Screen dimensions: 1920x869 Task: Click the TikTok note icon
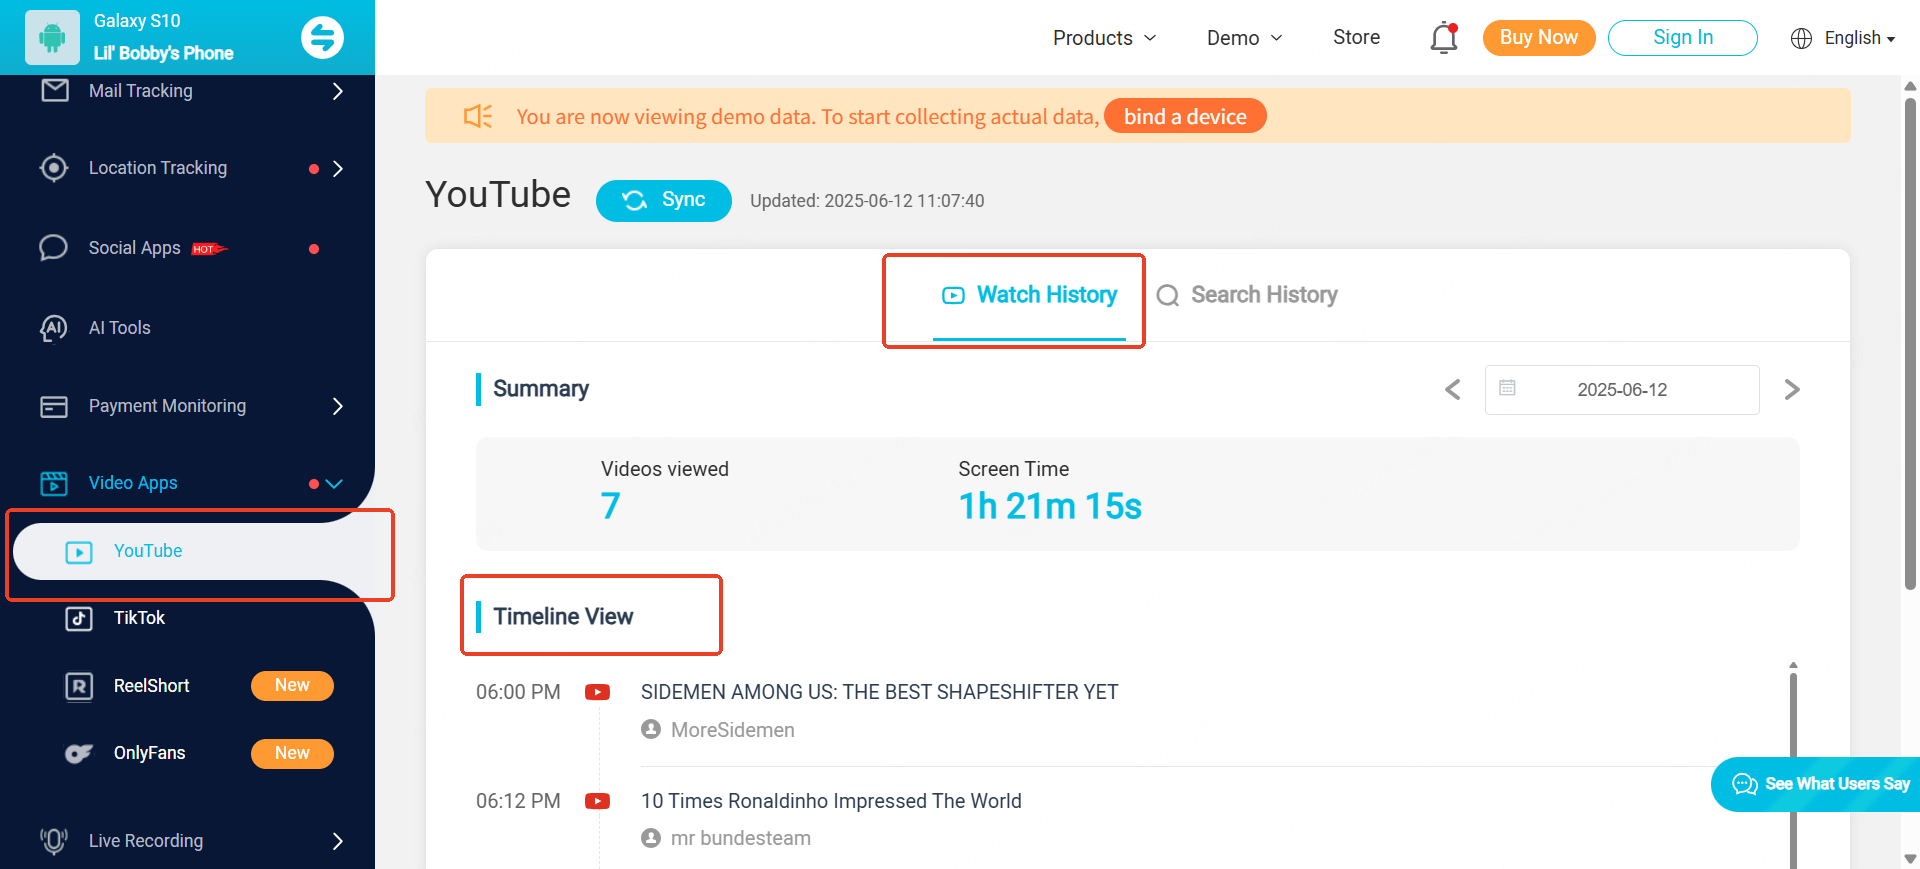pyautogui.click(x=79, y=619)
